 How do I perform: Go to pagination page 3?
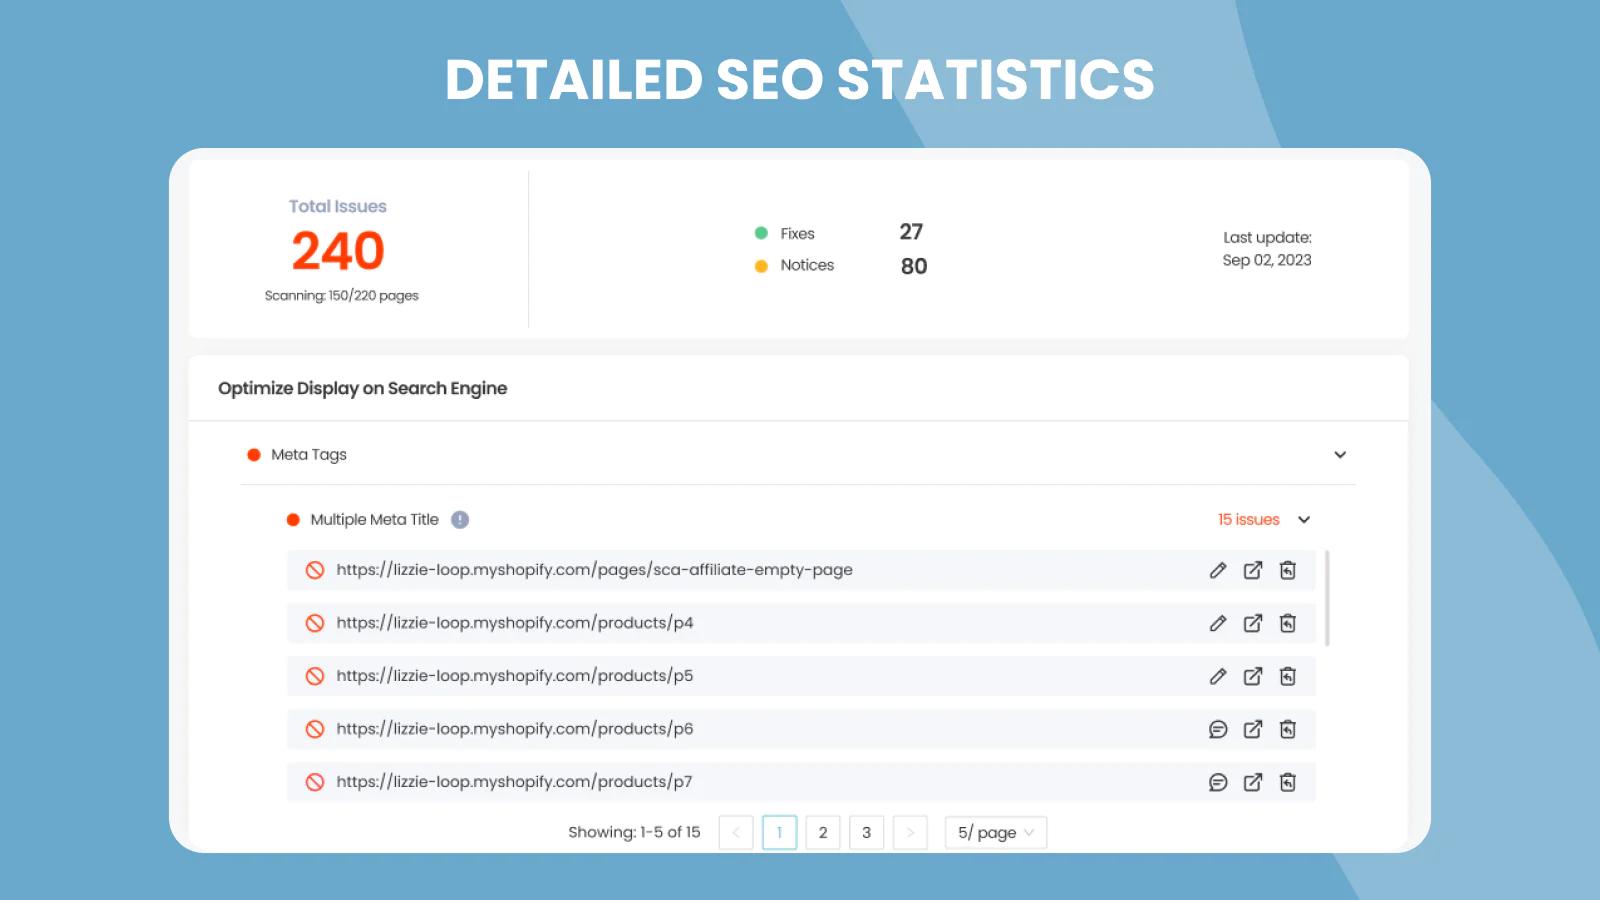[866, 832]
